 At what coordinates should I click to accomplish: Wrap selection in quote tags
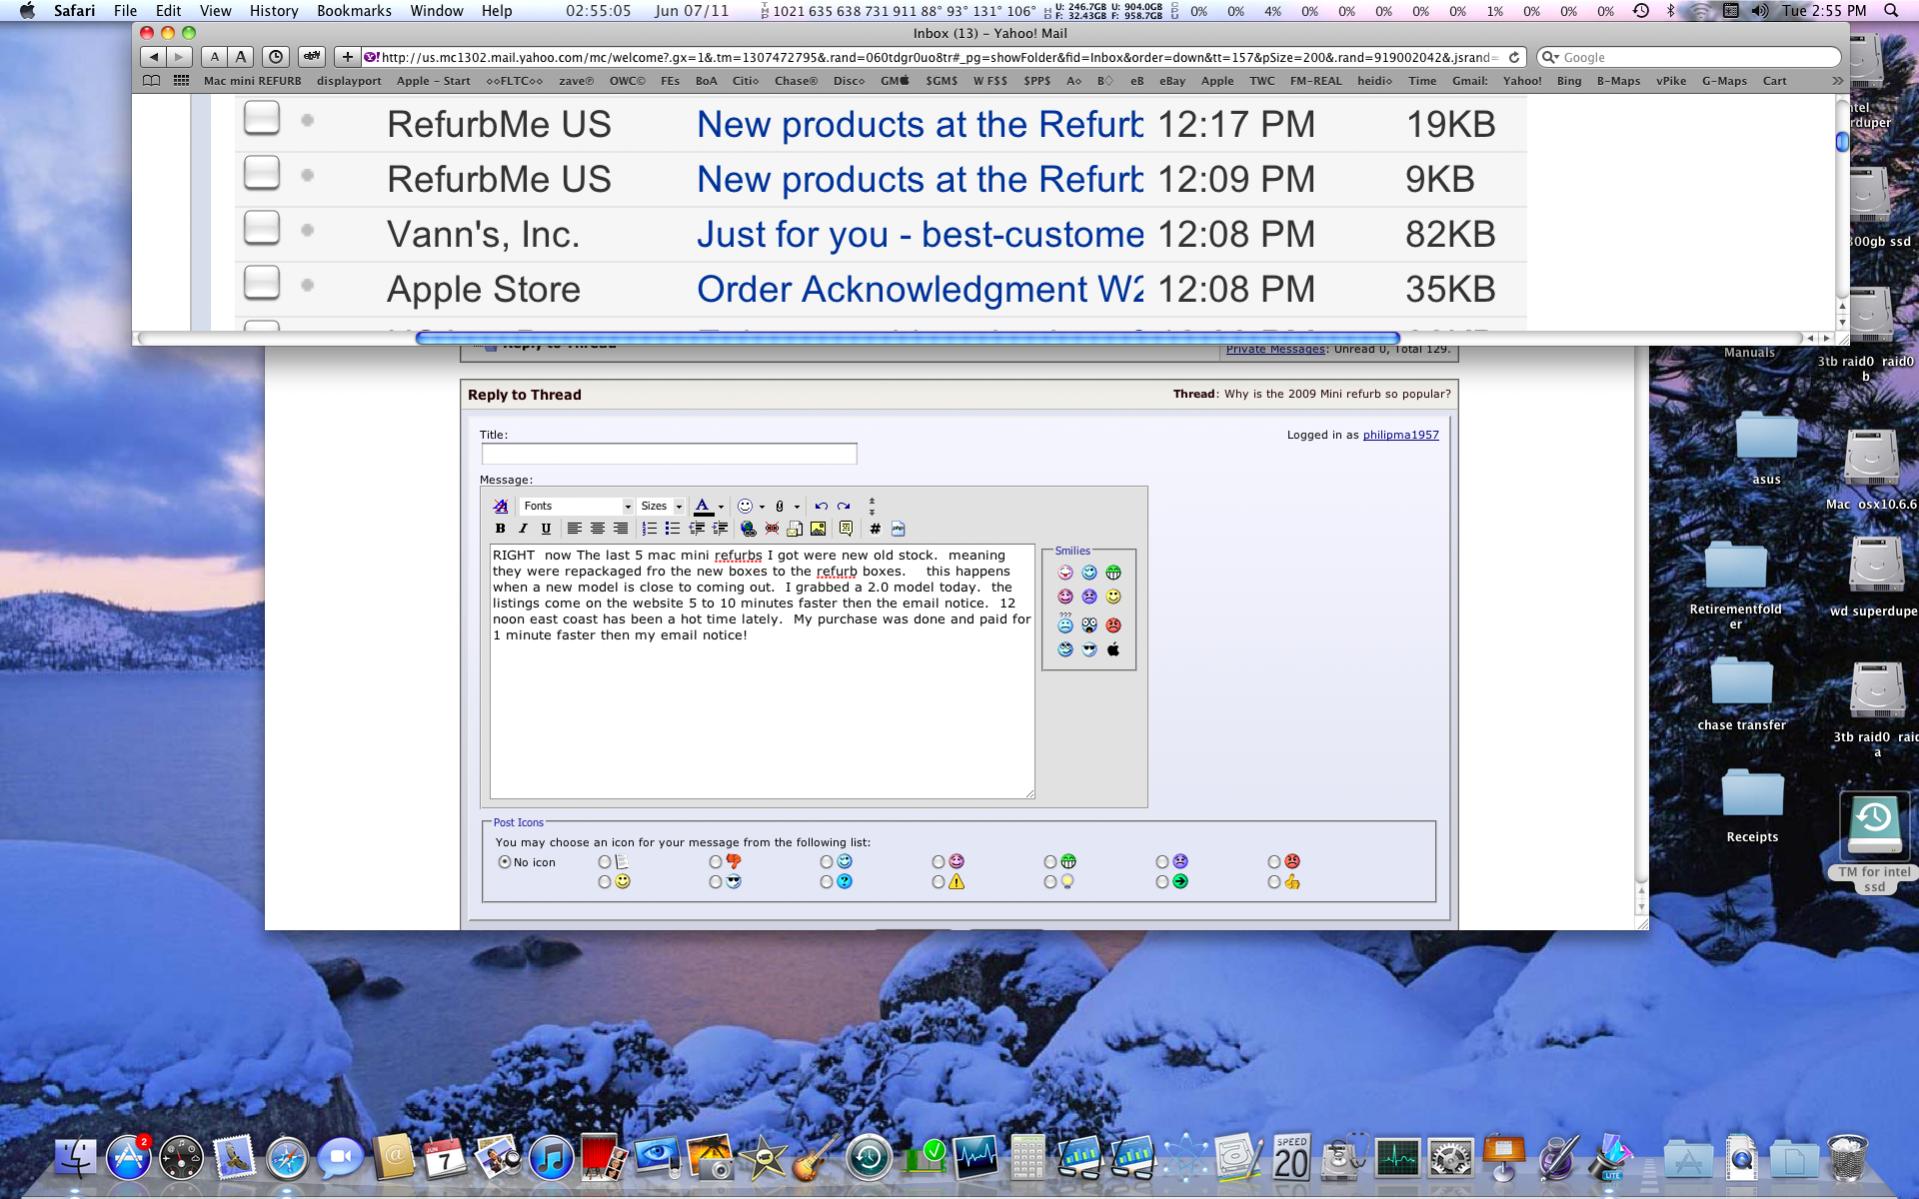click(846, 528)
